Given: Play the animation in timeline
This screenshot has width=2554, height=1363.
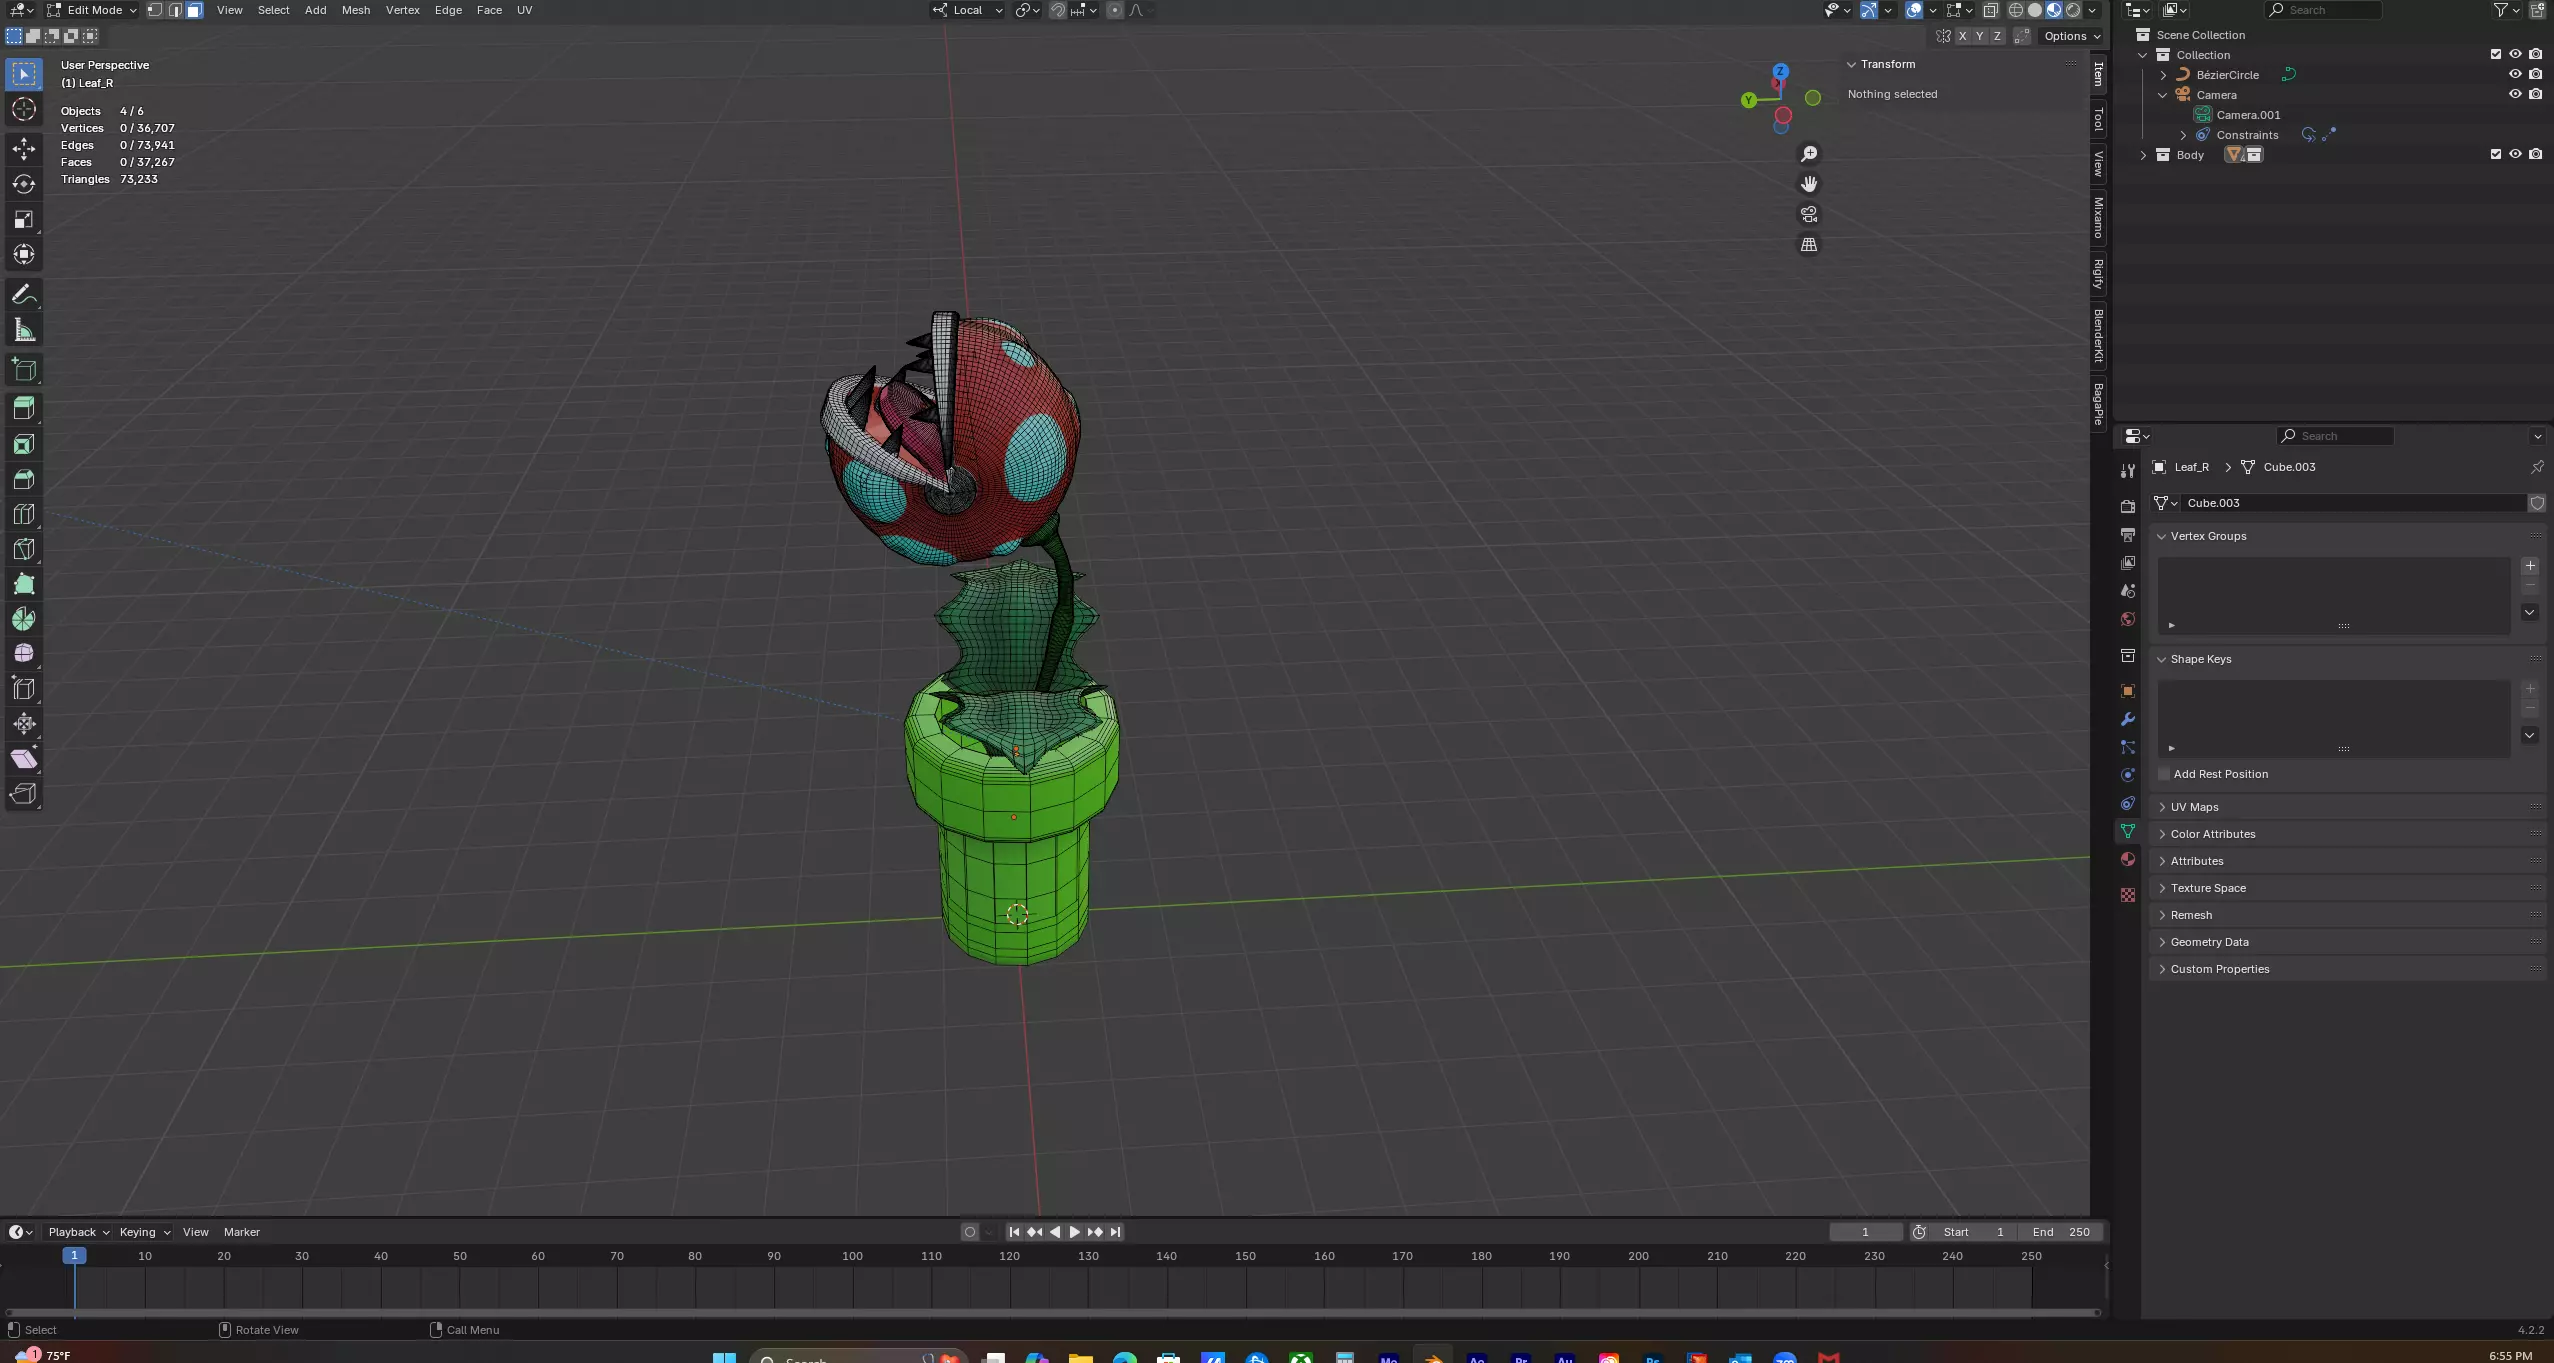Looking at the screenshot, I should tap(1074, 1232).
